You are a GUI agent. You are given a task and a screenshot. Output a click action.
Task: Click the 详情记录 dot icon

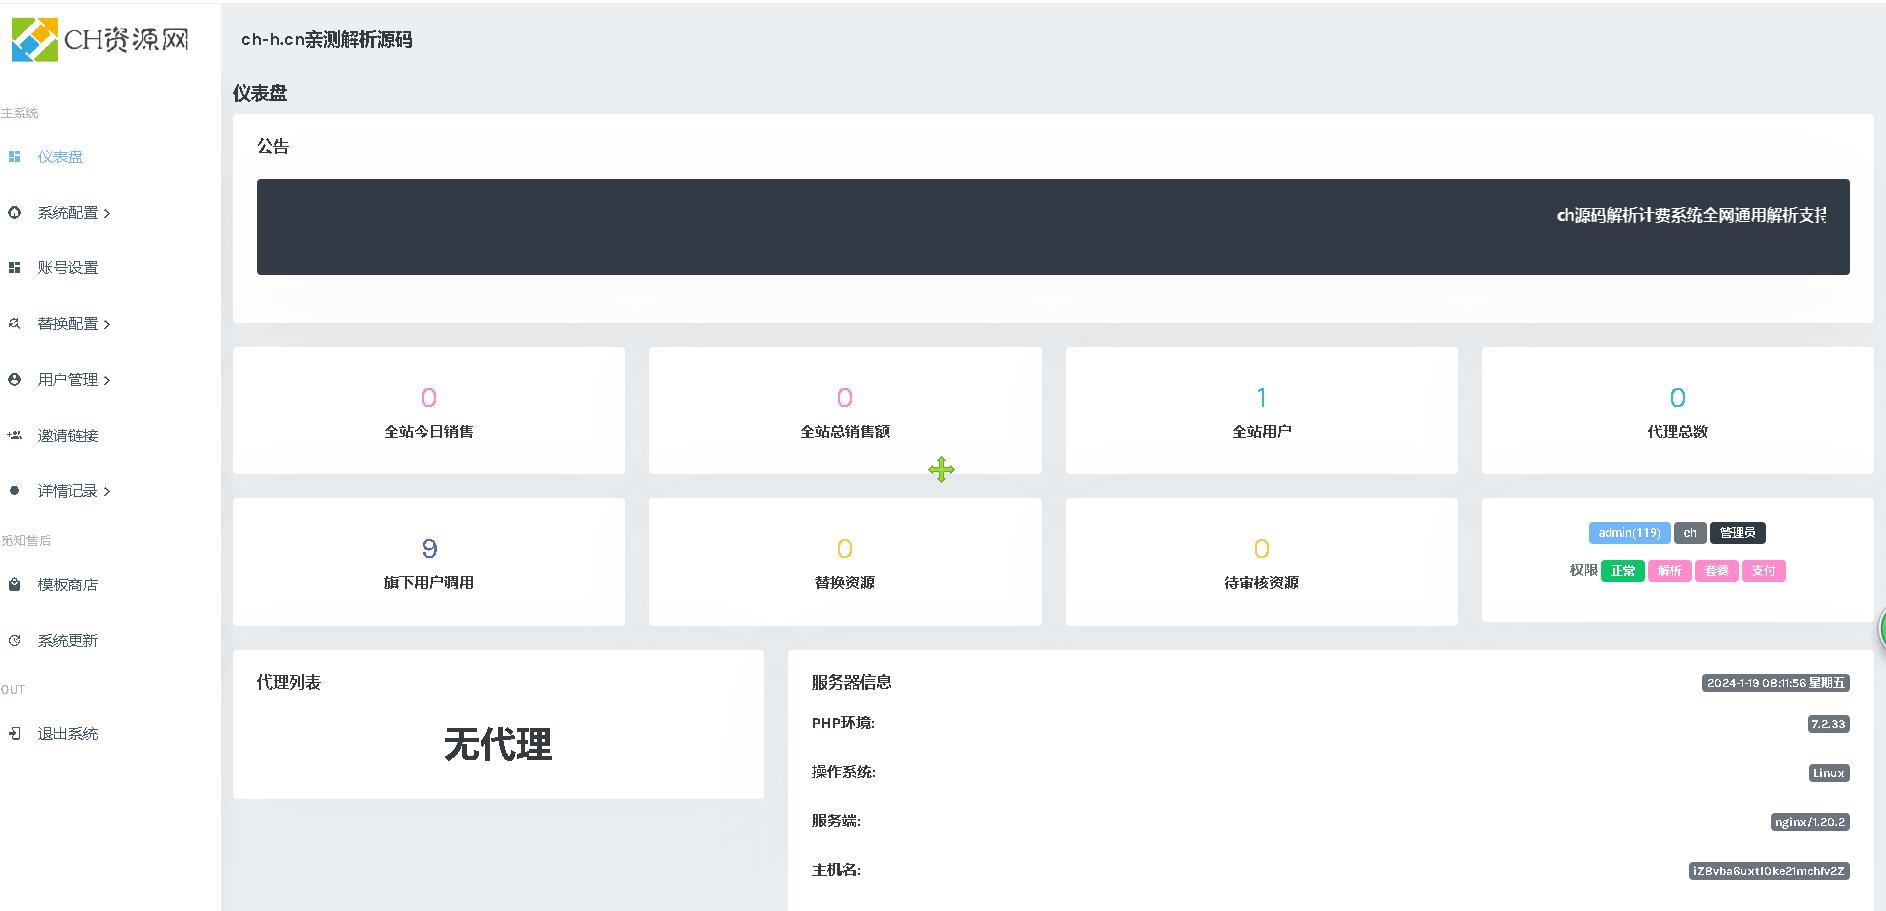coord(14,490)
